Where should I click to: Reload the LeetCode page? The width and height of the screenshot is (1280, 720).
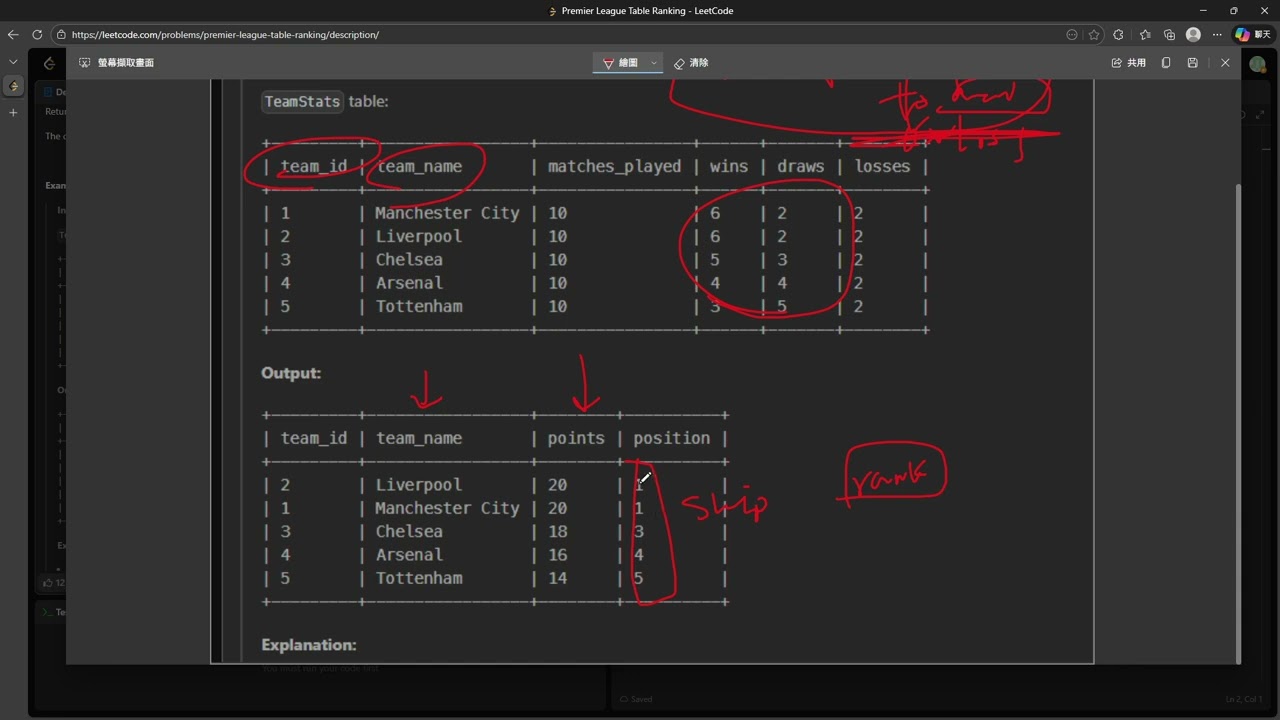[x=37, y=34]
